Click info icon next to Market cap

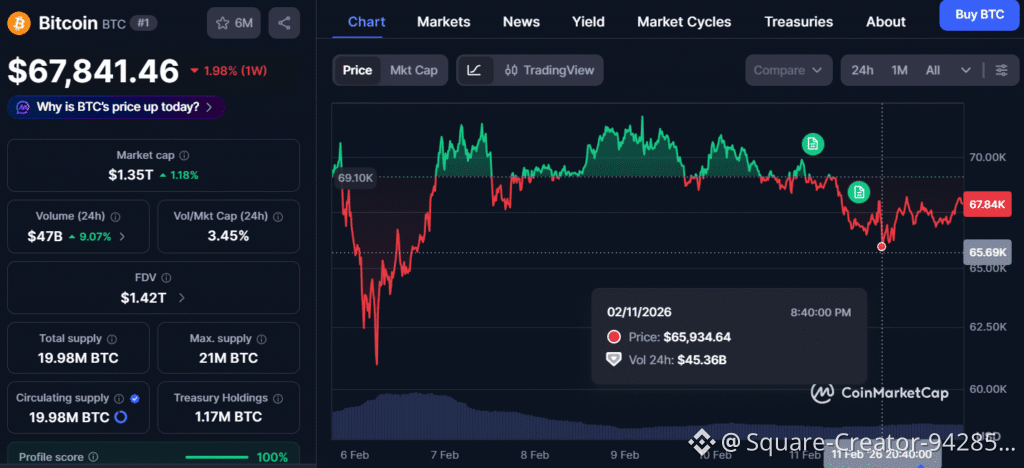click(184, 155)
